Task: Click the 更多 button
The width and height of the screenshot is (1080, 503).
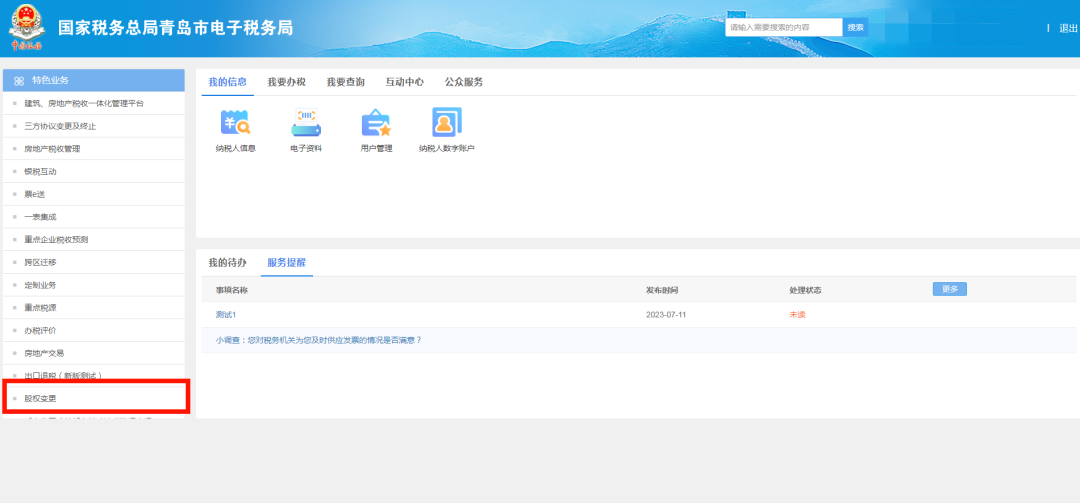Action: (950, 289)
